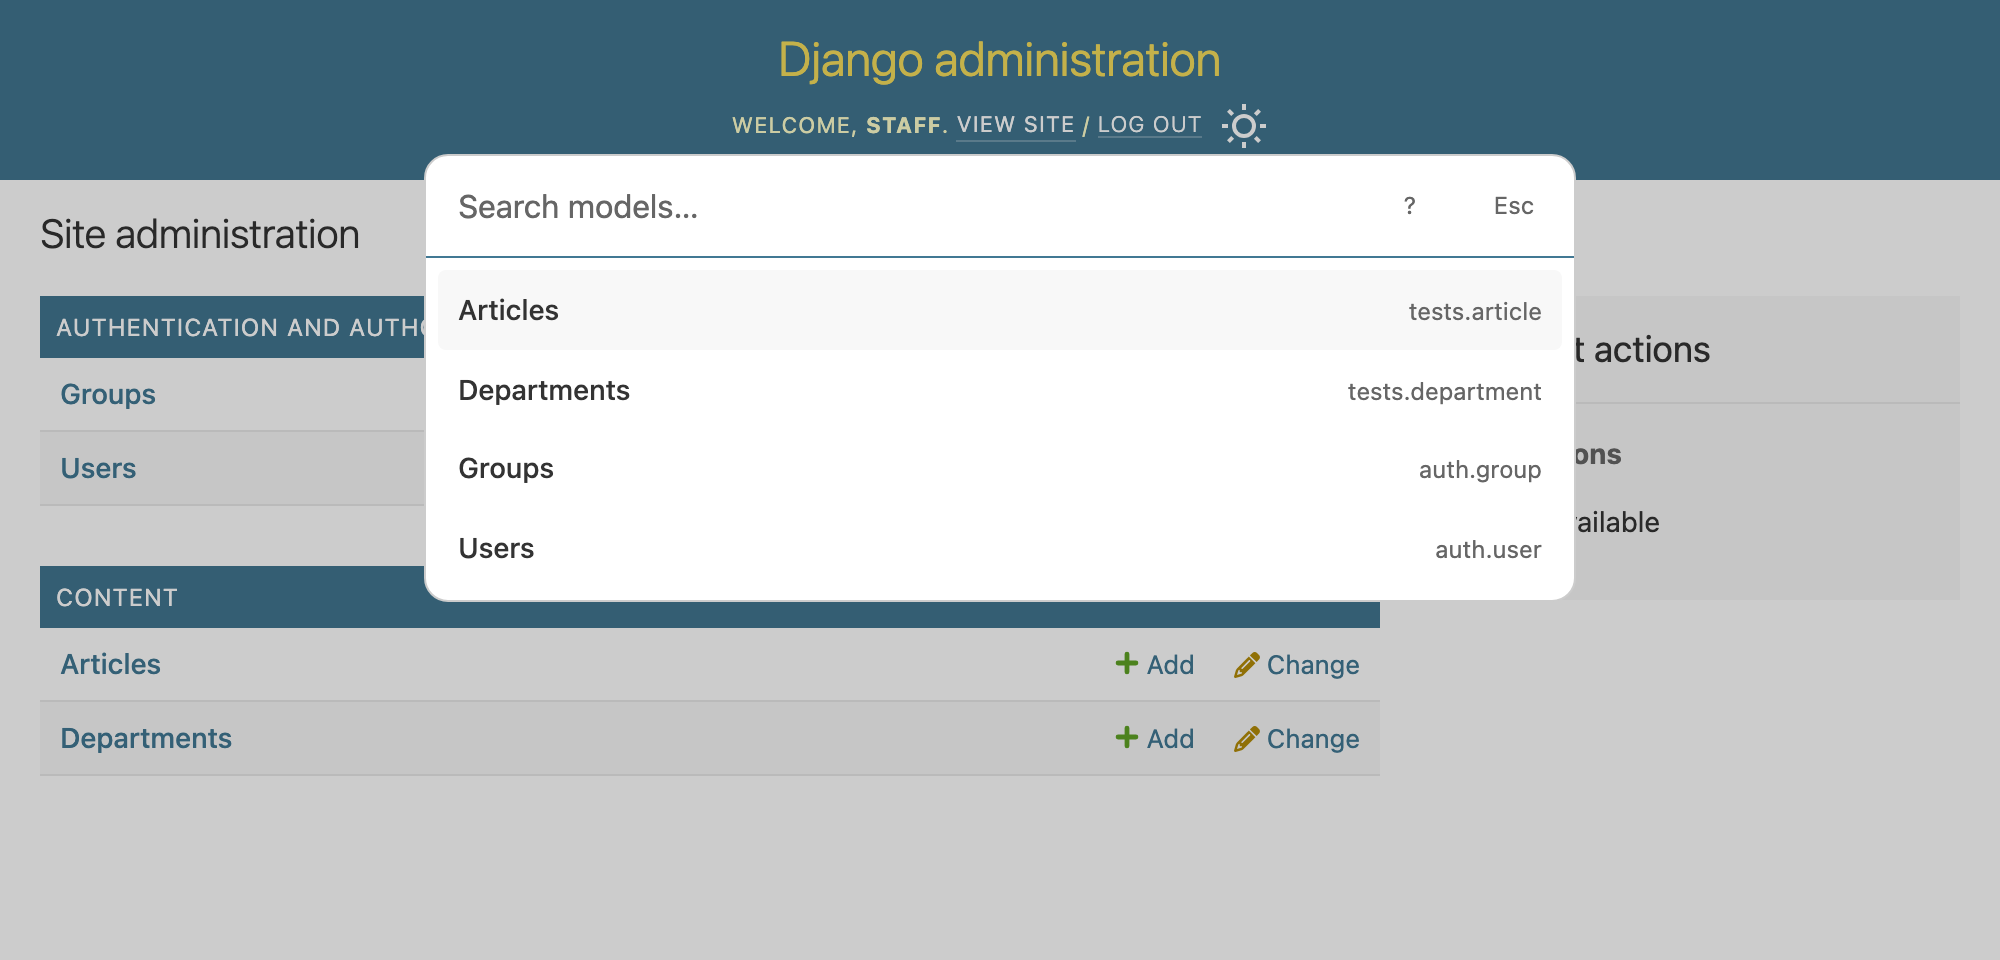Click the tests.department label in results
The height and width of the screenshot is (960, 2000).
point(1445,392)
